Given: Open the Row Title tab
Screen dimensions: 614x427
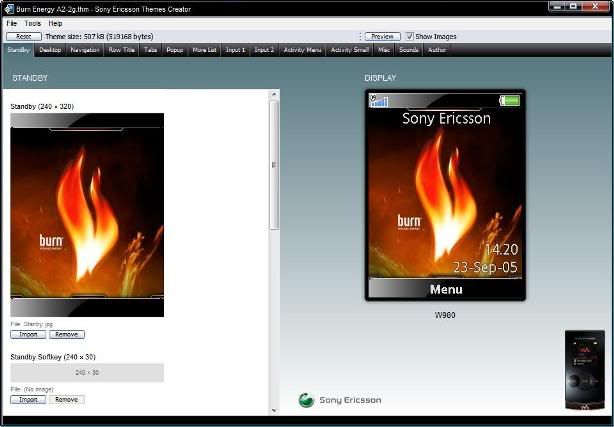Looking at the screenshot, I should point(121,50).
